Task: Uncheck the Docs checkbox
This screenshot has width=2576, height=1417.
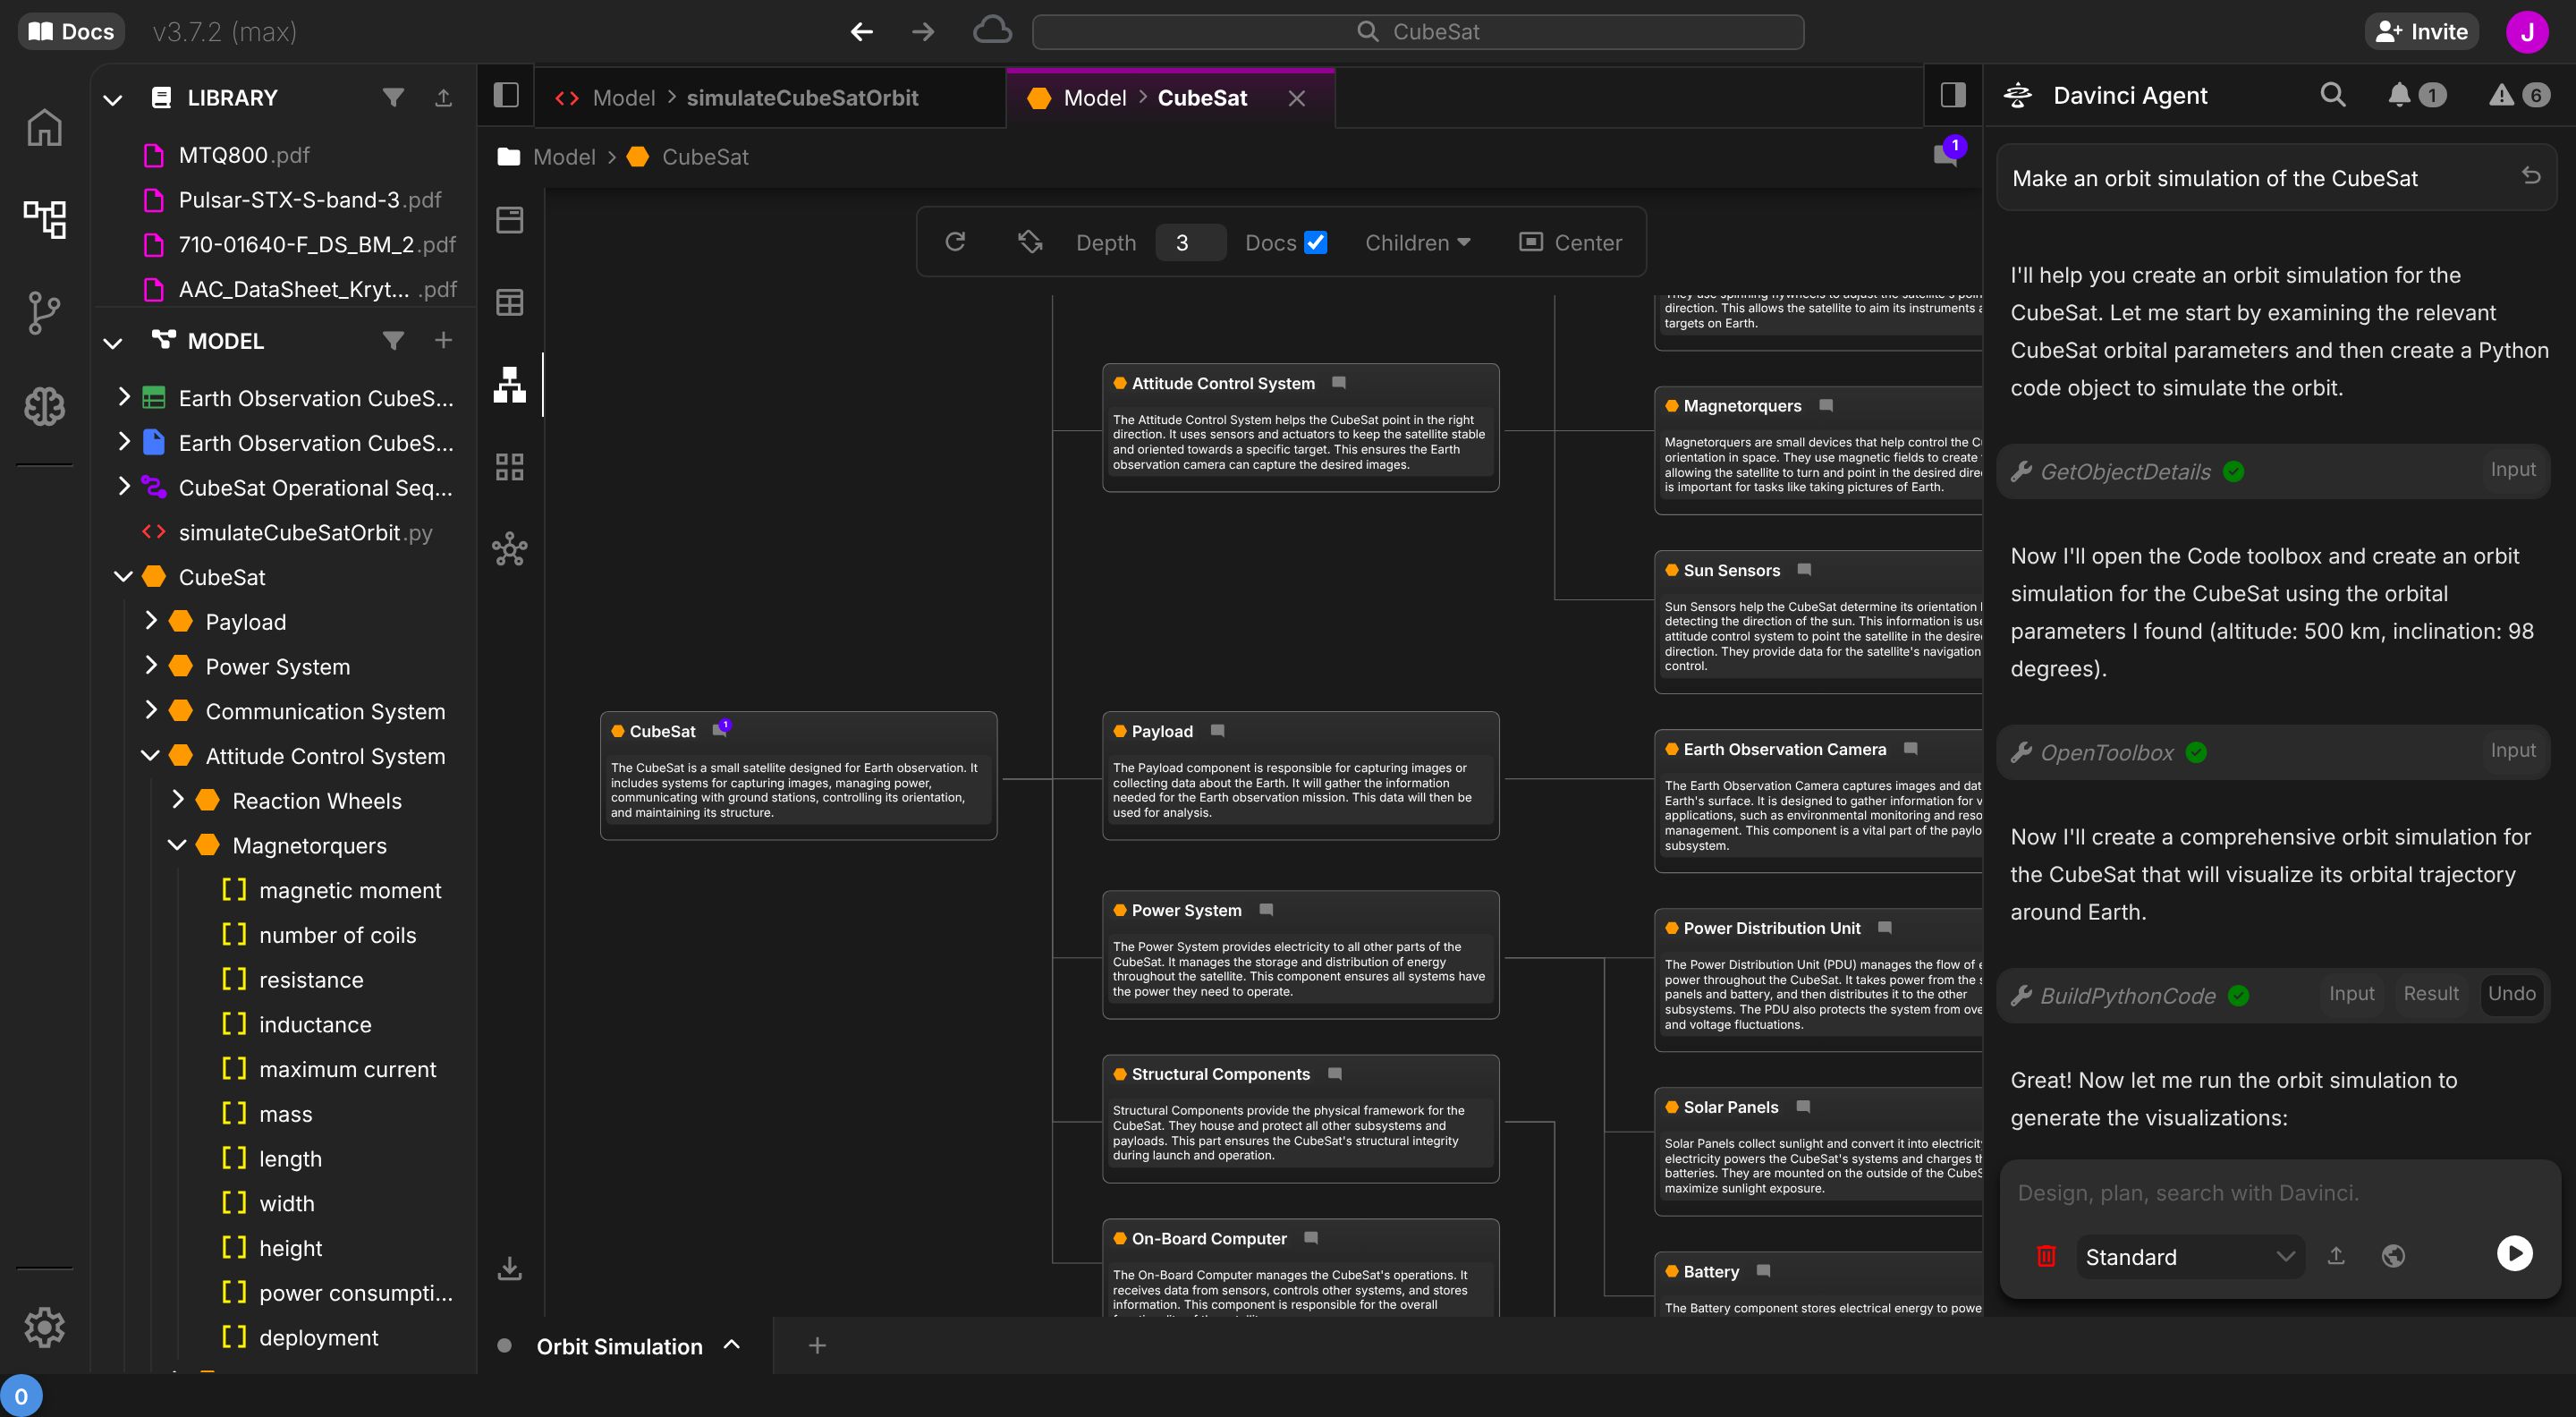Action: point(1316,242)
